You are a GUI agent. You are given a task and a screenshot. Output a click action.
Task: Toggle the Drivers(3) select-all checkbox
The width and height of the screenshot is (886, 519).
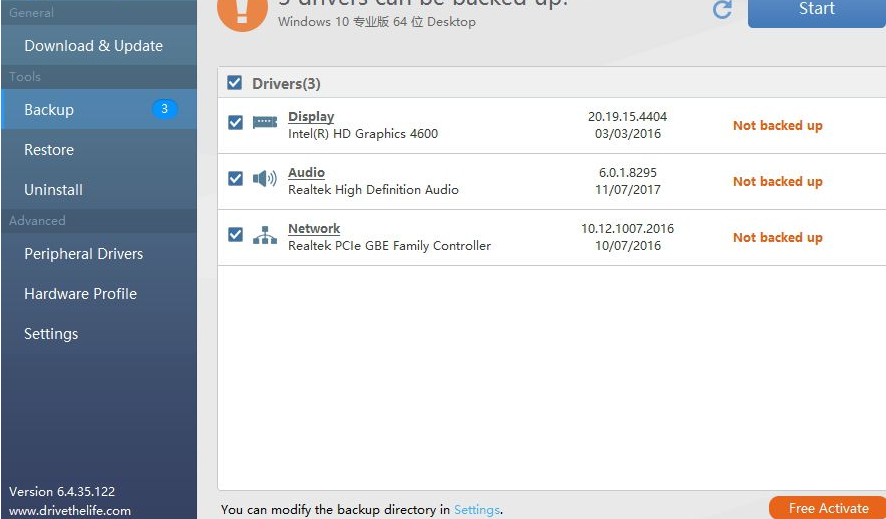235,83
